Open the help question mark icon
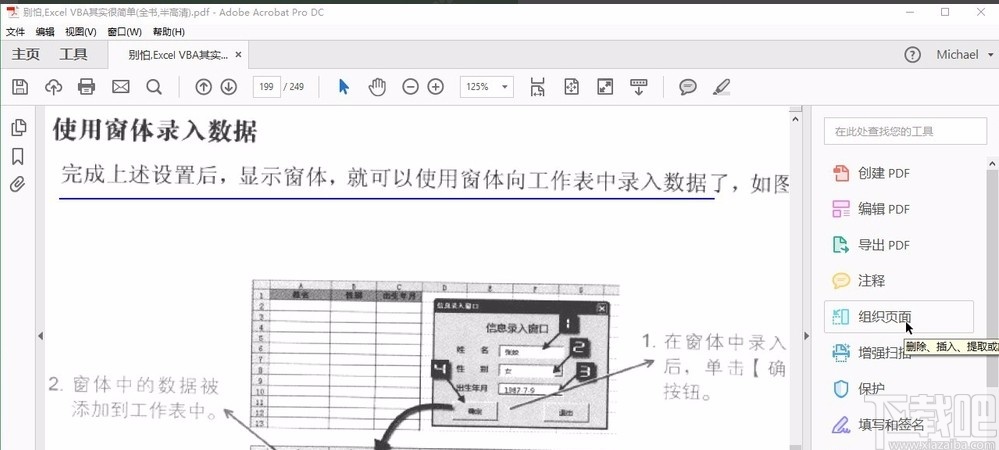The height and width of the screenshot is (450, 999). (912, 55)
